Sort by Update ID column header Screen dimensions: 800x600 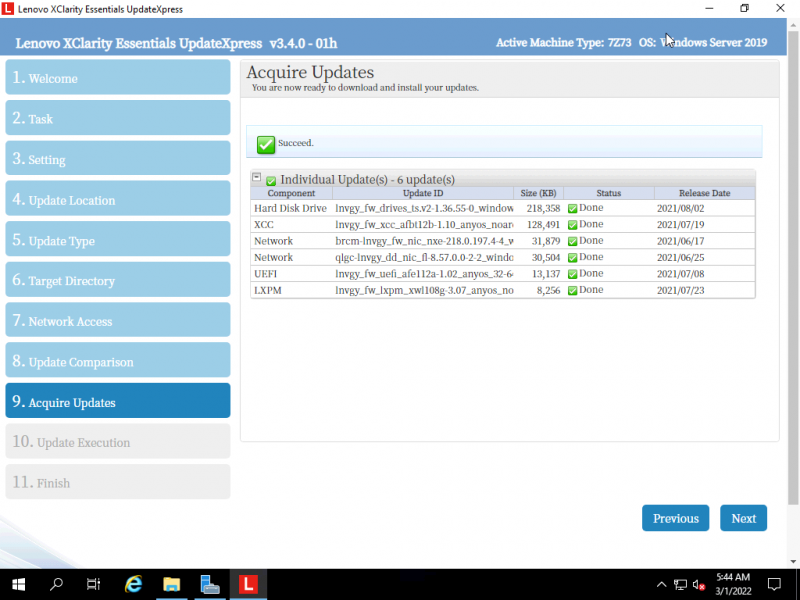pos(423,193)
